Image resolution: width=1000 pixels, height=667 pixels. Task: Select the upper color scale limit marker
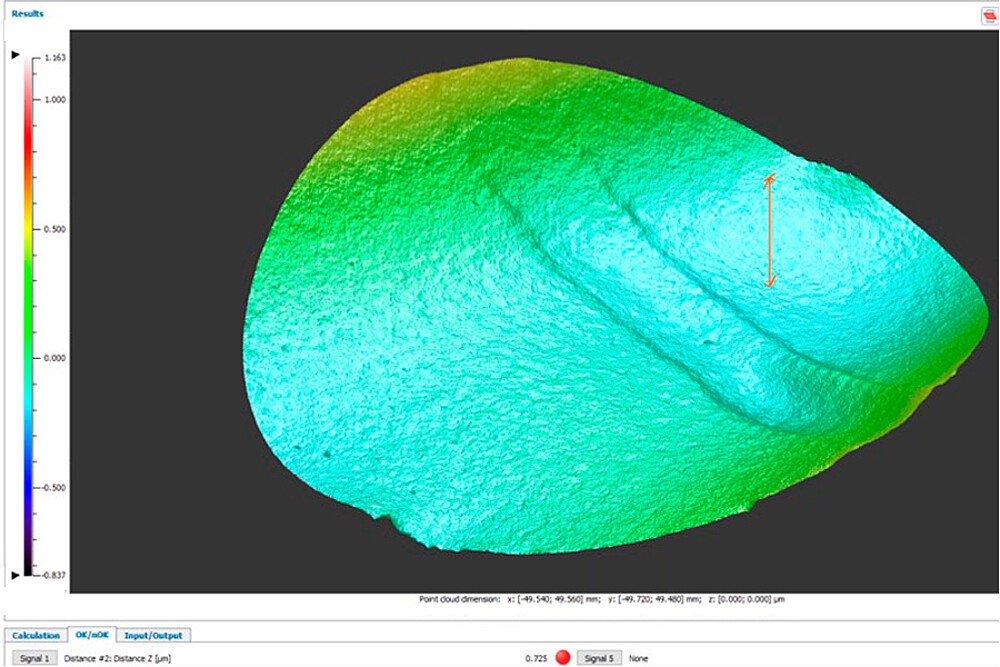(15, 55)
